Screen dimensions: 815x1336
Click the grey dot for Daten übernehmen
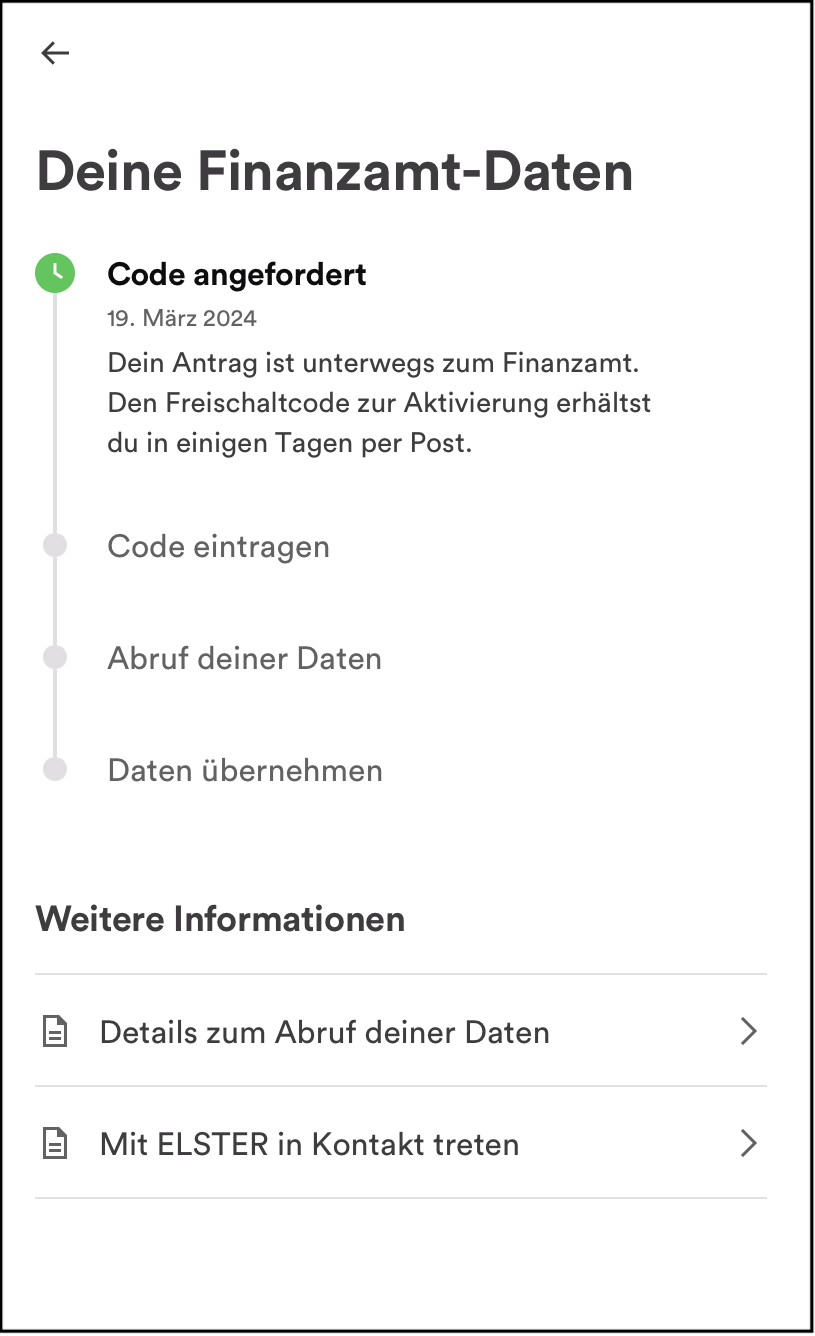(55, 769)
